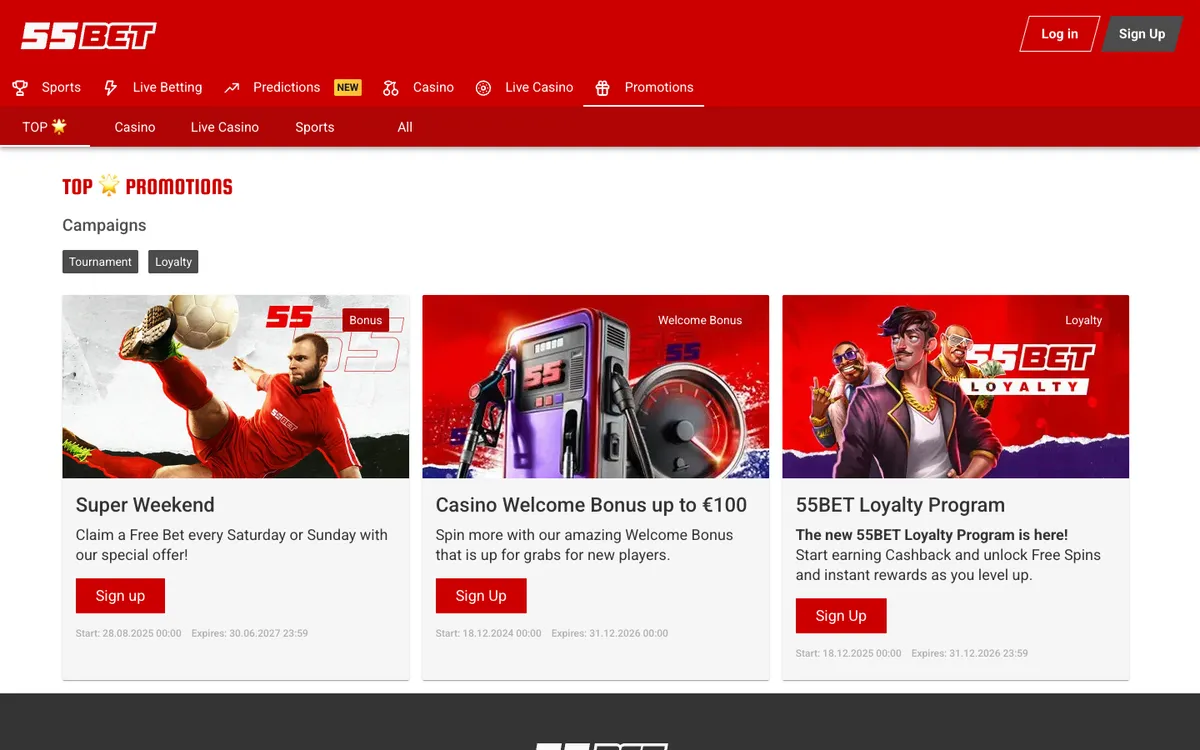Select the Live Casino promotions sub-tab
This screenshot has width=1200, height=750.
click(225, 127)
